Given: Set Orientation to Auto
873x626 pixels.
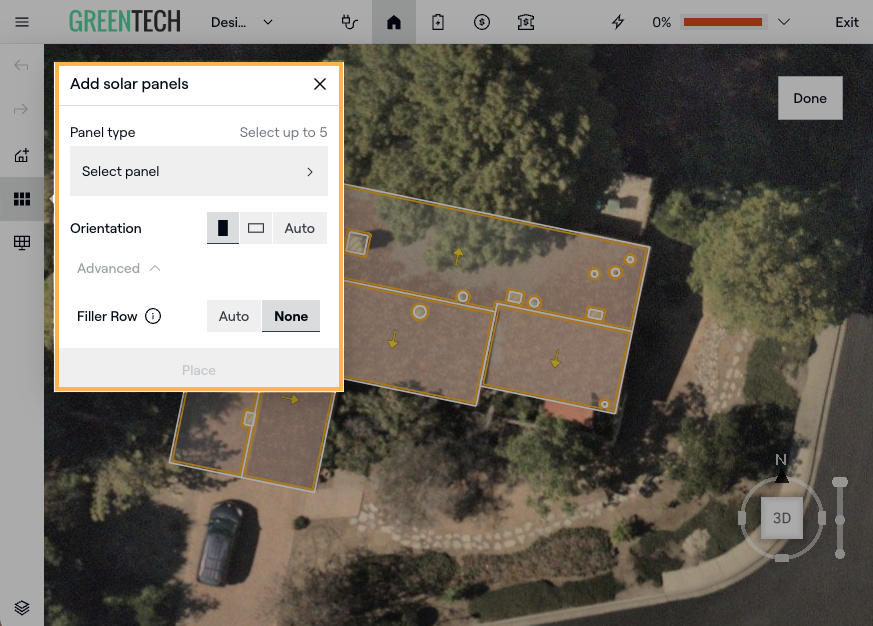Looking at the screenshot, I should point(299,228).
